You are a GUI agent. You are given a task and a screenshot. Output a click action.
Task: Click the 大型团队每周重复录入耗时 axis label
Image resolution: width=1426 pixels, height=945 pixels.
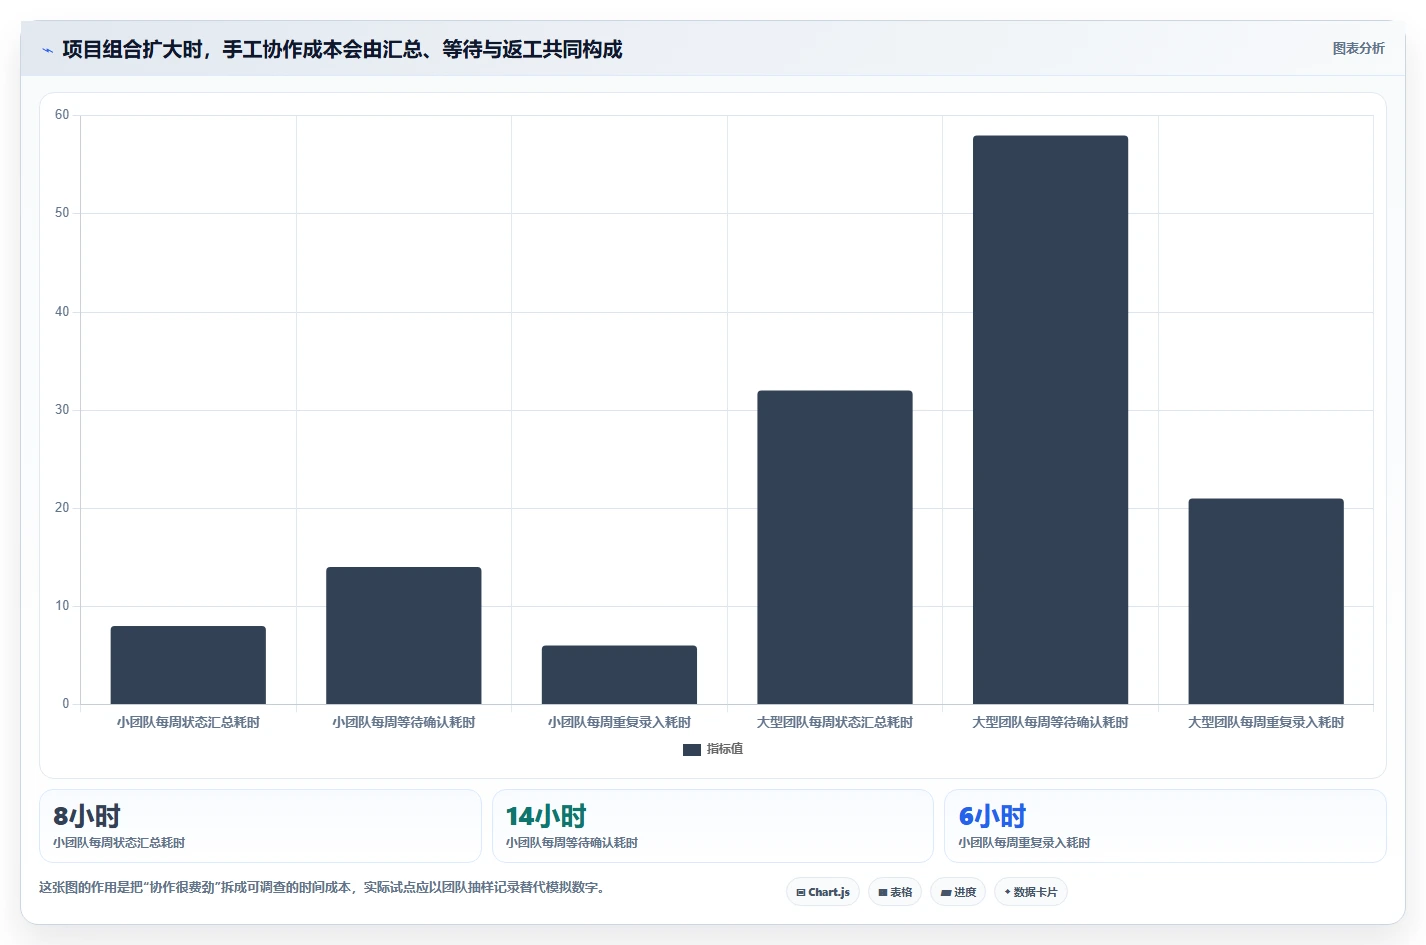[1266, 722]
